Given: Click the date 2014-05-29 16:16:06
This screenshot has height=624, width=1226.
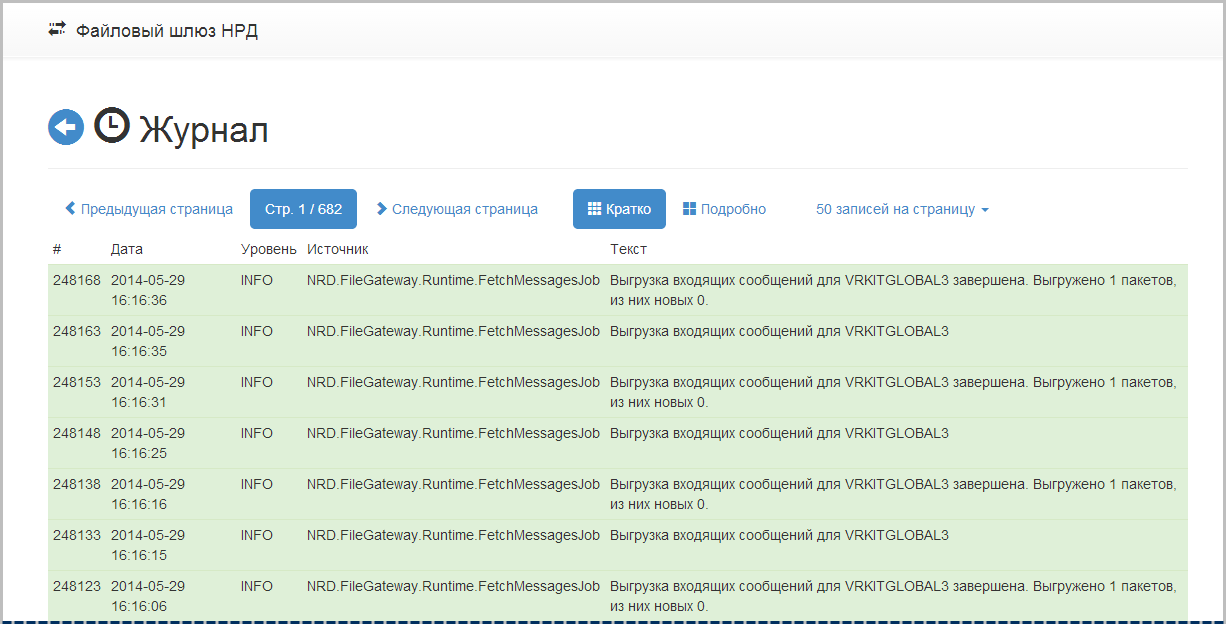Looking at the screenshot, I should [x=148, y=596].
